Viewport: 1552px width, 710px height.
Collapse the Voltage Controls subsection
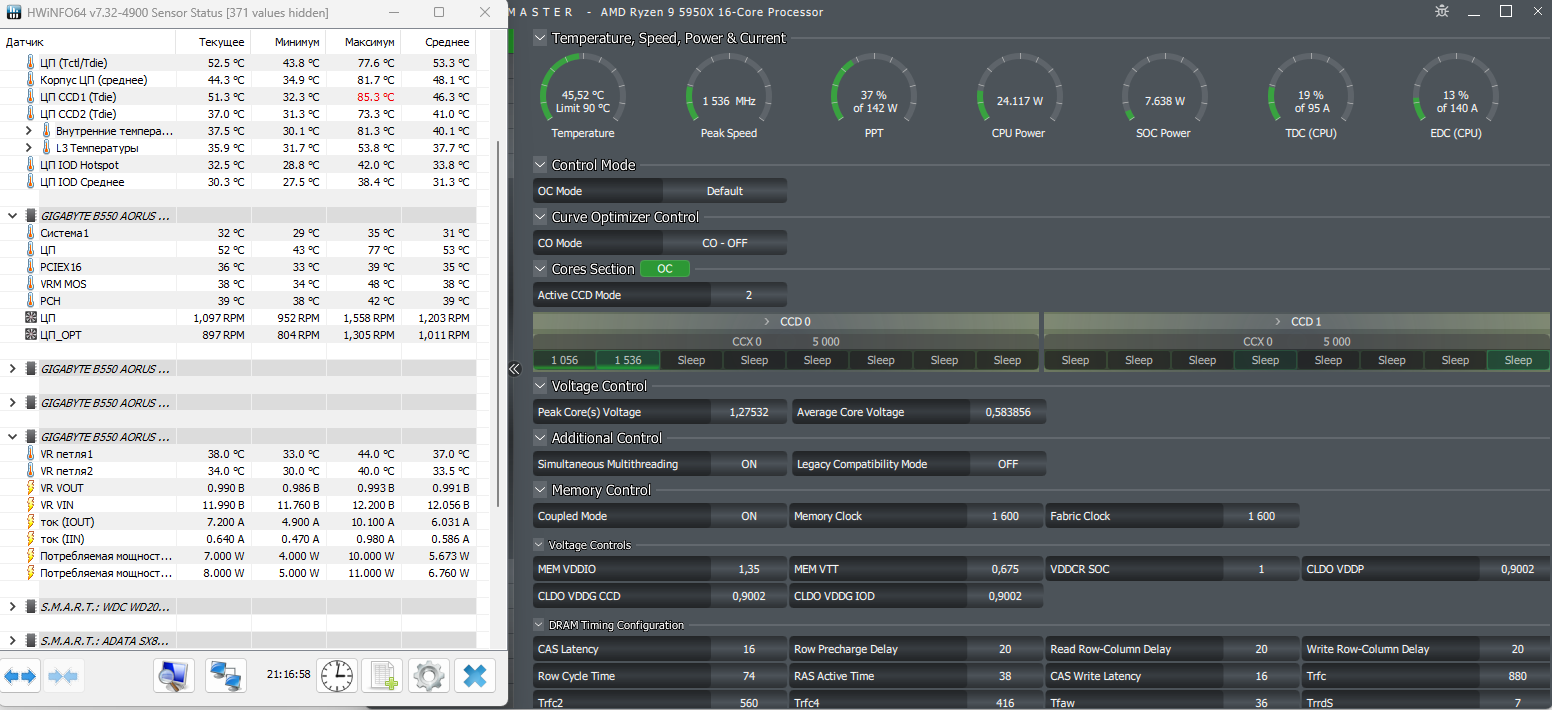(x=539, y=545)
